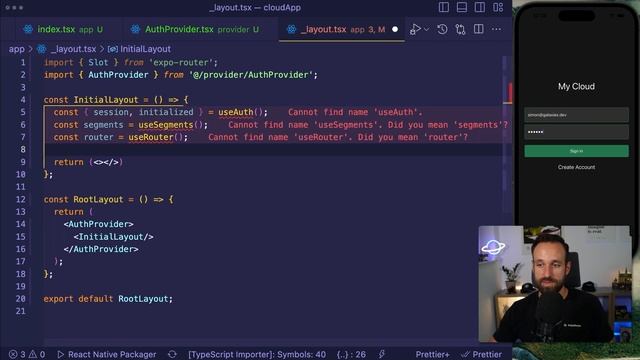Click the Prettier checkmark status item
Screen dimensions: 640x360
[481, 354]
